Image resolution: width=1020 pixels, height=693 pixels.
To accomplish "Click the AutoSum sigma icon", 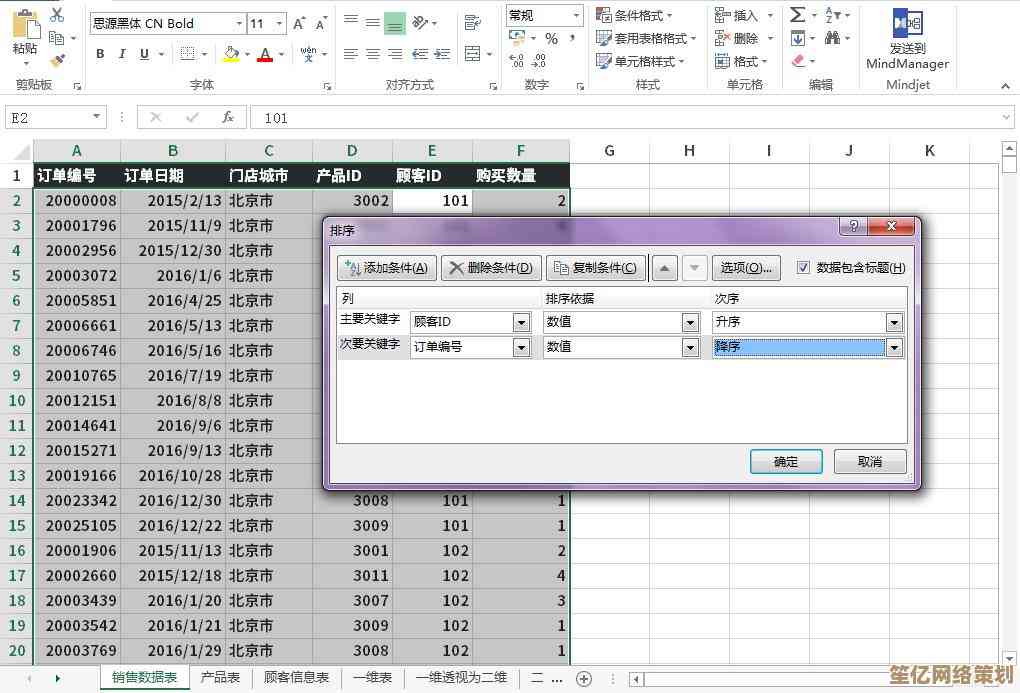I will coord(798,15).
